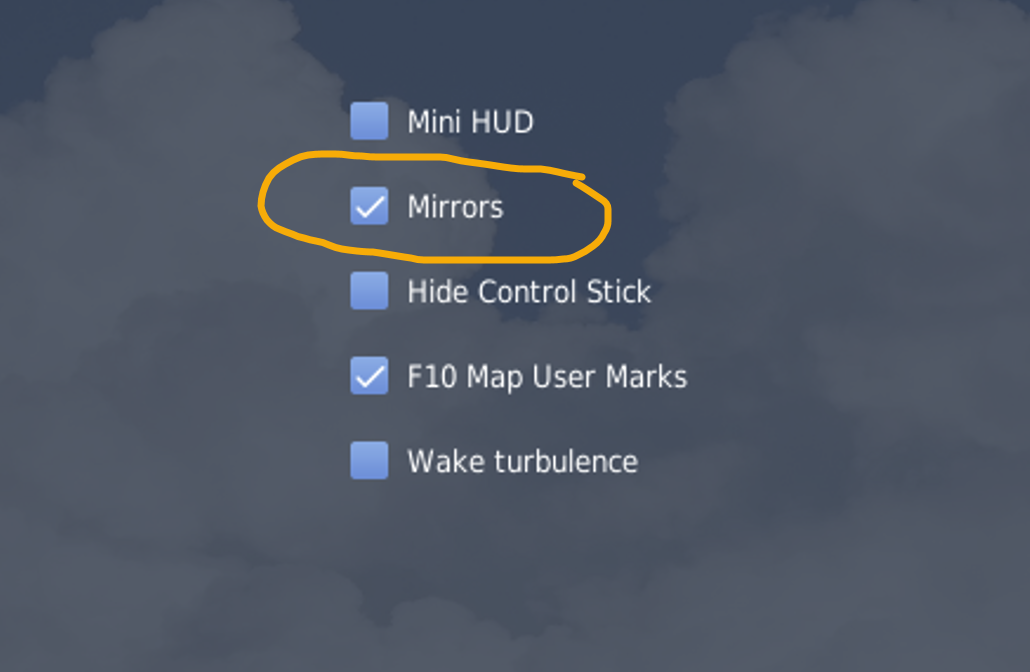Click the Hide Control Stick label
The image size is (1030, 672).
pos(529,292)
